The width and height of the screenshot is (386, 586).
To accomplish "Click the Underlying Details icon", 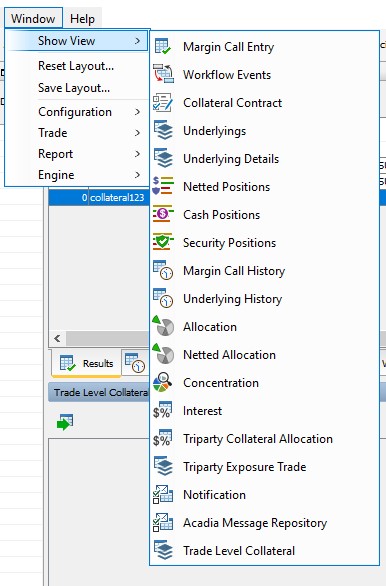I will pos(163,159).
